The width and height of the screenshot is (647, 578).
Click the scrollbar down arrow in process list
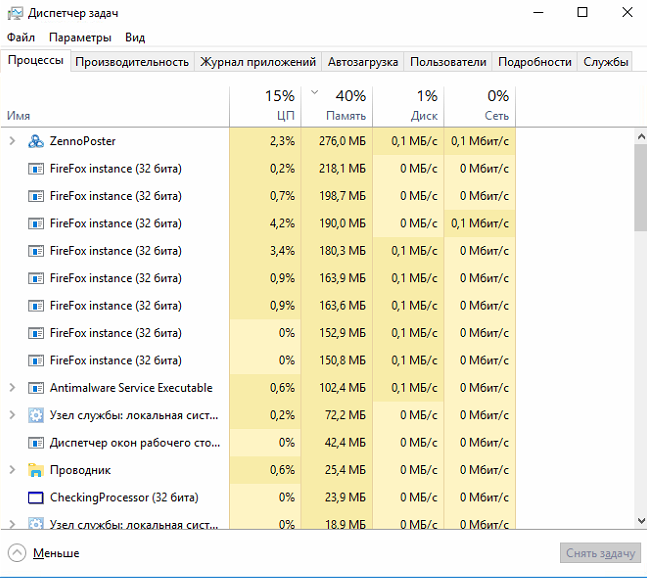[x=641, y=521]
